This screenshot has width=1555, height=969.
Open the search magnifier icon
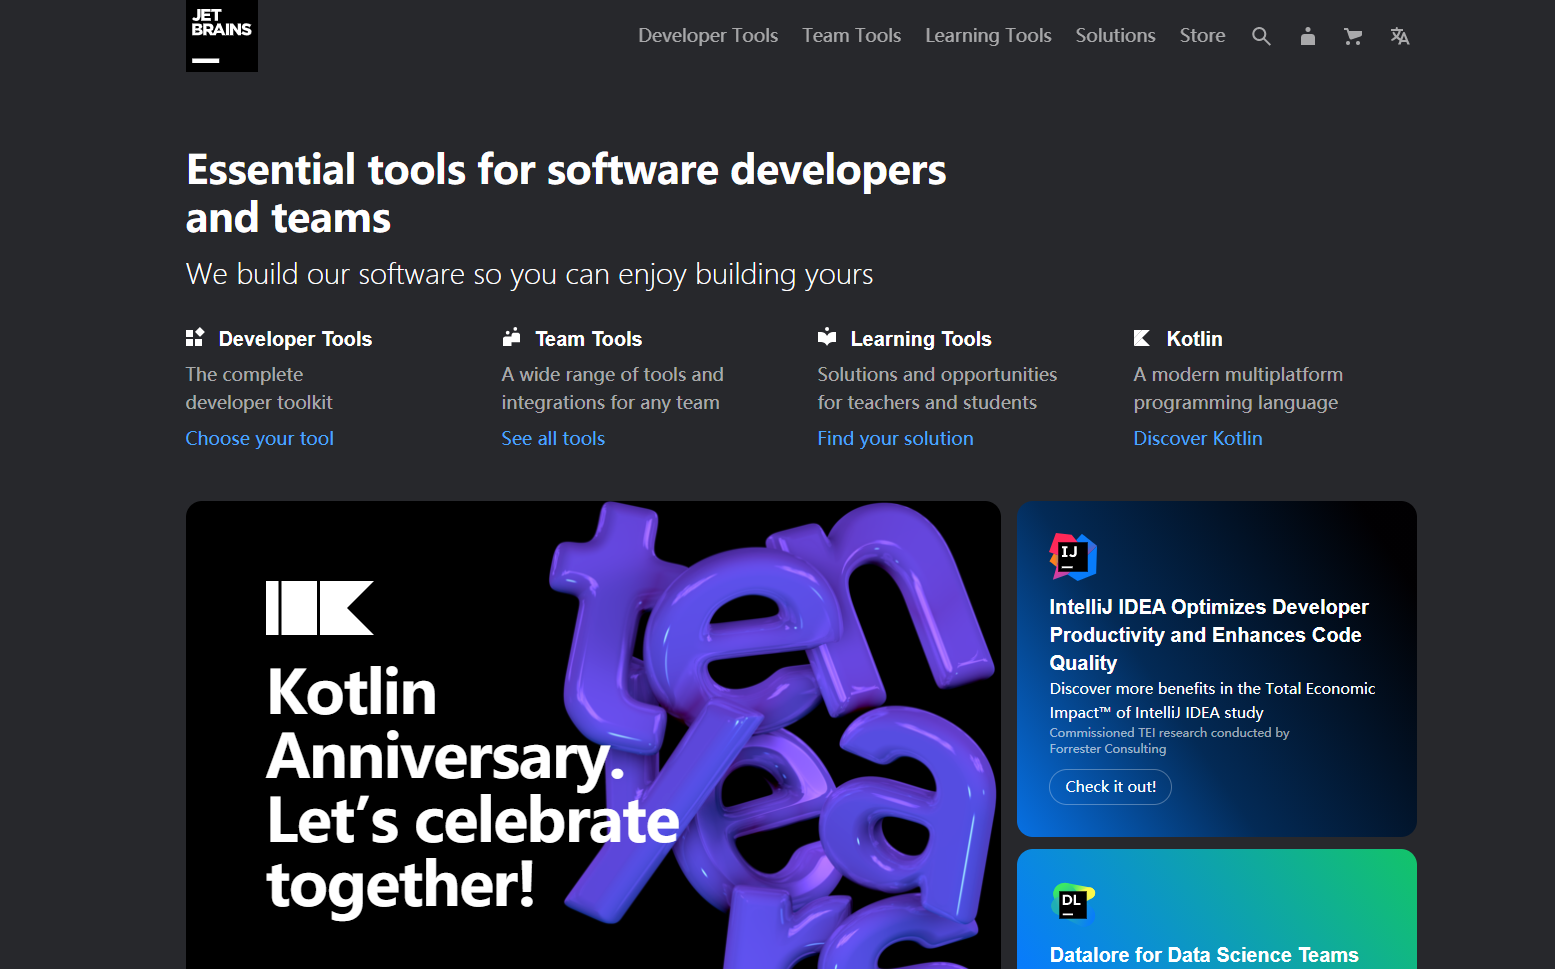point(1261,36)
